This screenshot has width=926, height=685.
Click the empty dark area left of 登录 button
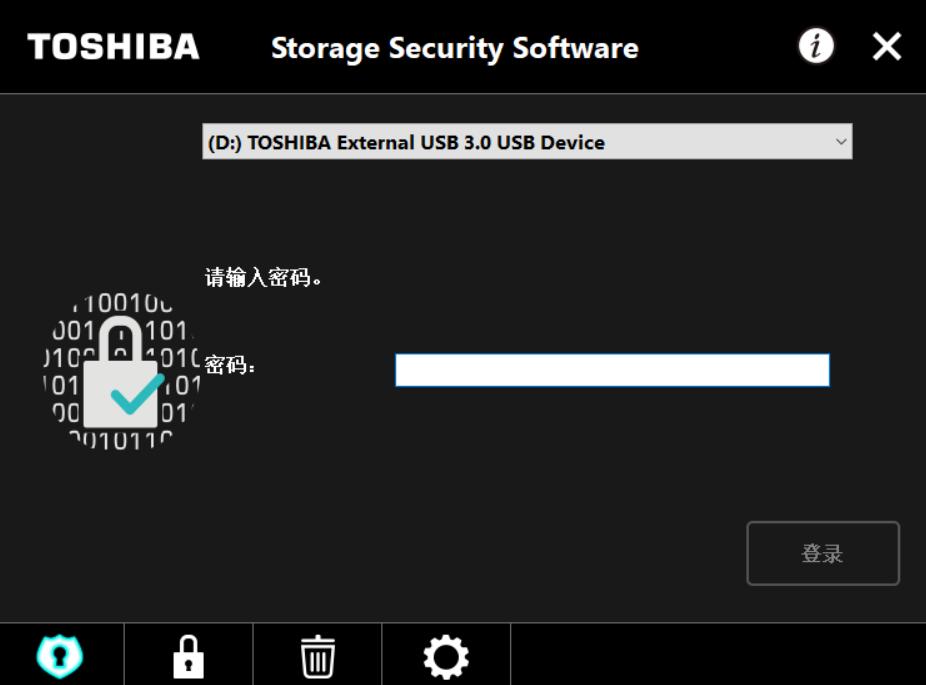click(x=500, y=553)
